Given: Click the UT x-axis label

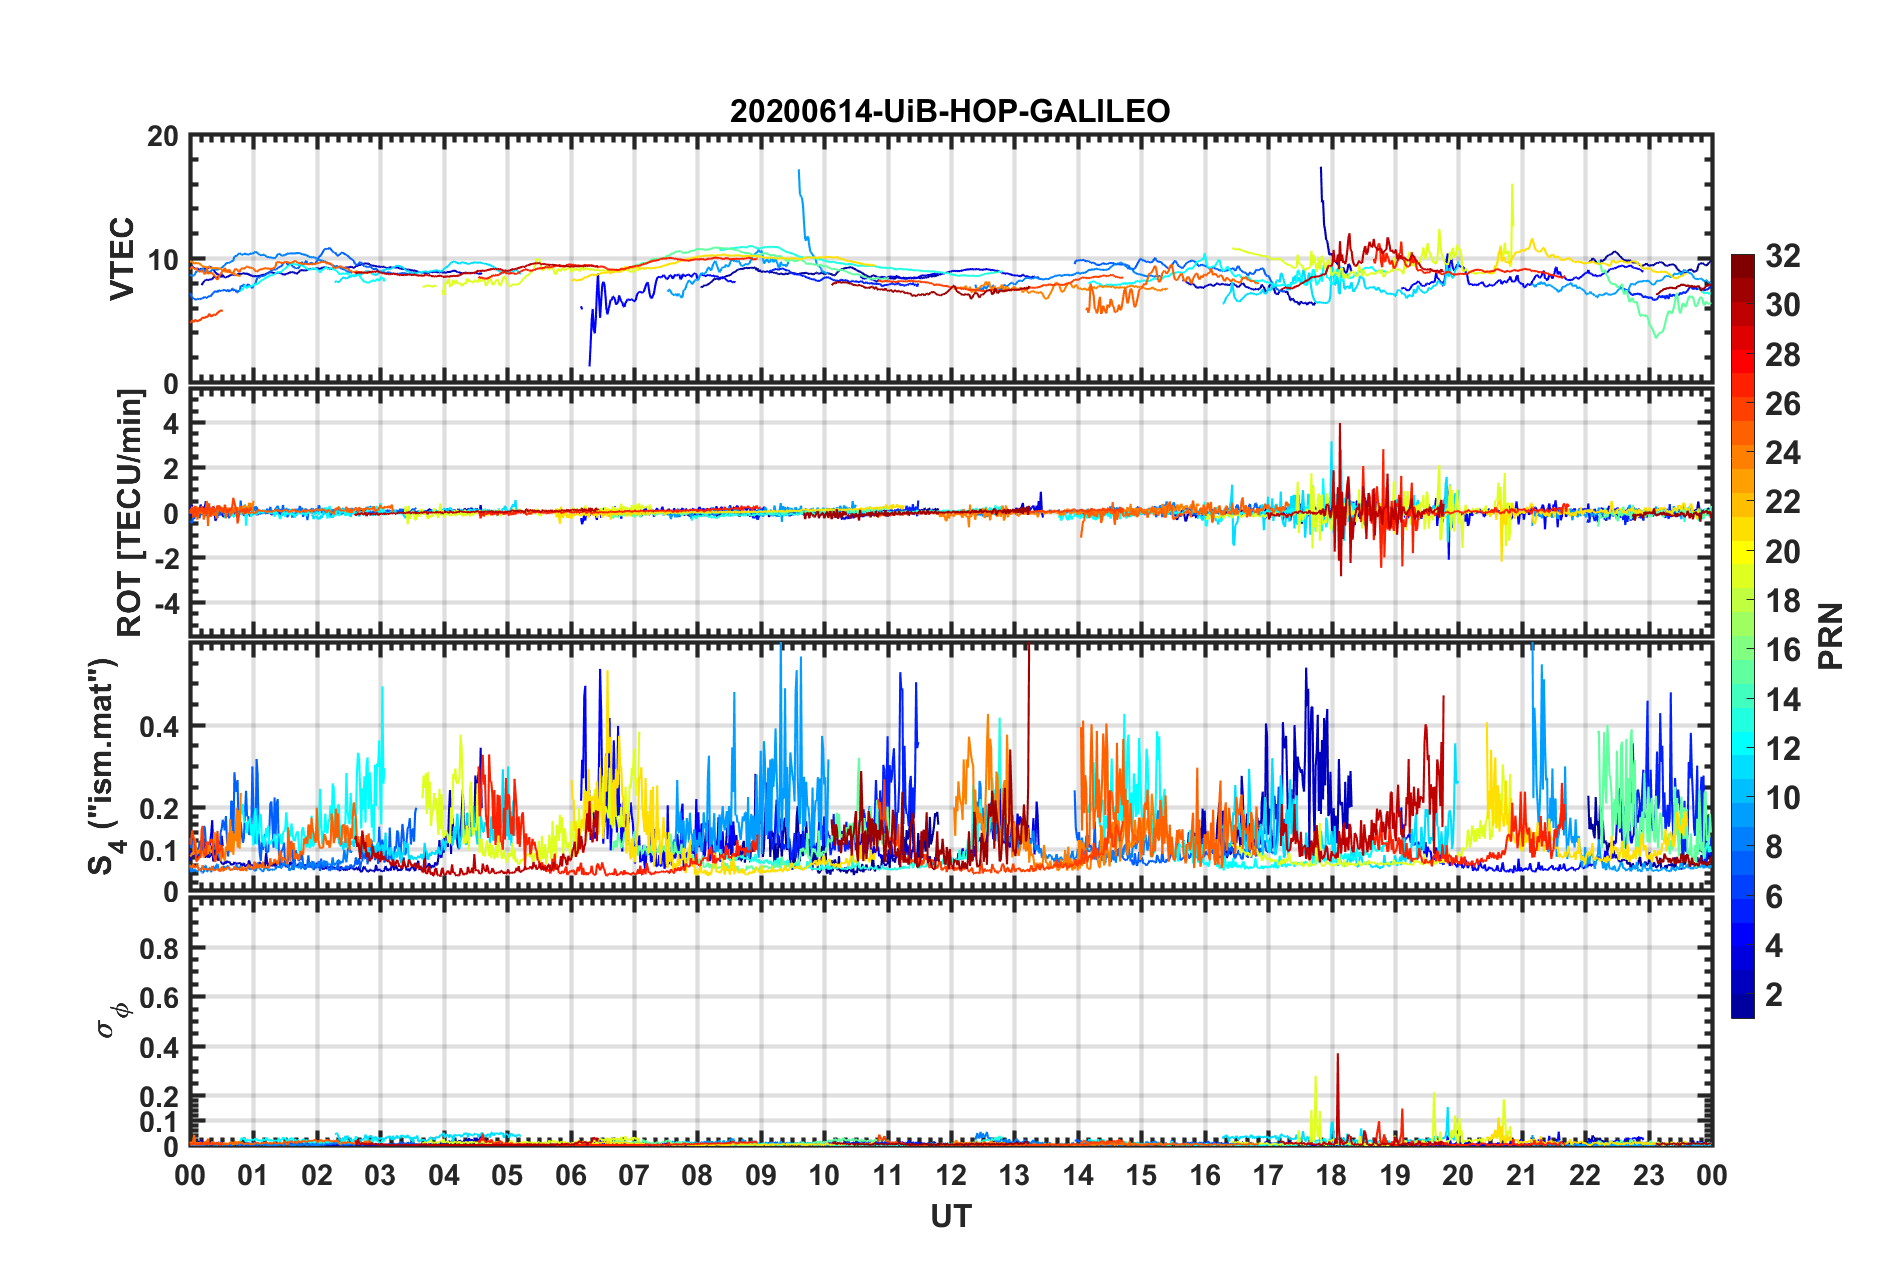Looking at the screenshot, I should point(950,1216).
